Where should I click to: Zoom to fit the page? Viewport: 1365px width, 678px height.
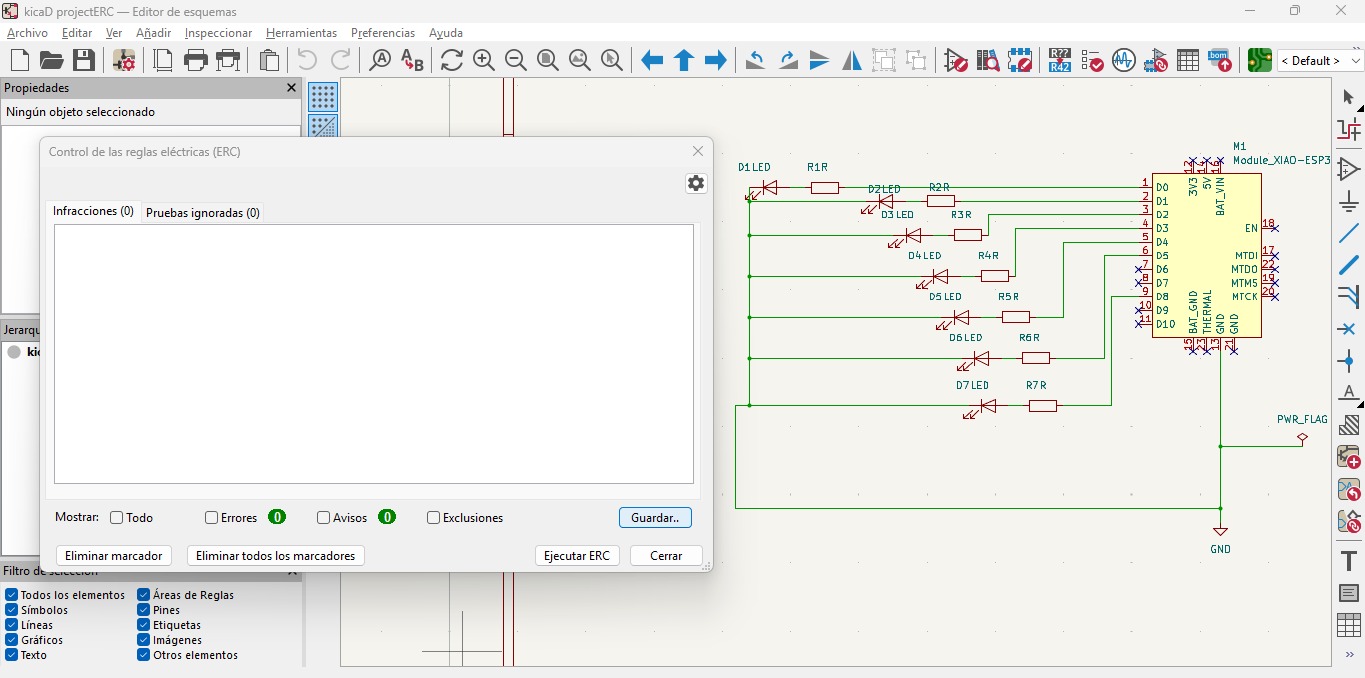tap(548, 60)
